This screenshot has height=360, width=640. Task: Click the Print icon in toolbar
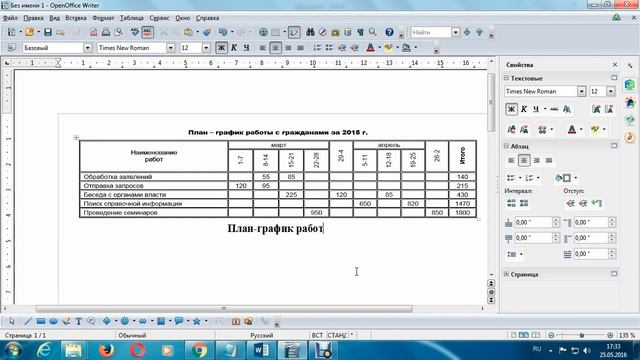click(106, 32)
